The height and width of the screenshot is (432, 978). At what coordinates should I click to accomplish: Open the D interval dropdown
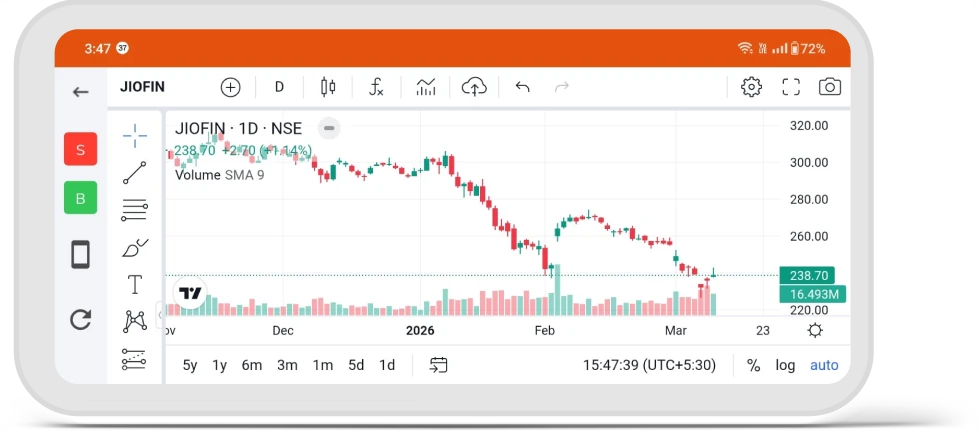tap(279, 87)
